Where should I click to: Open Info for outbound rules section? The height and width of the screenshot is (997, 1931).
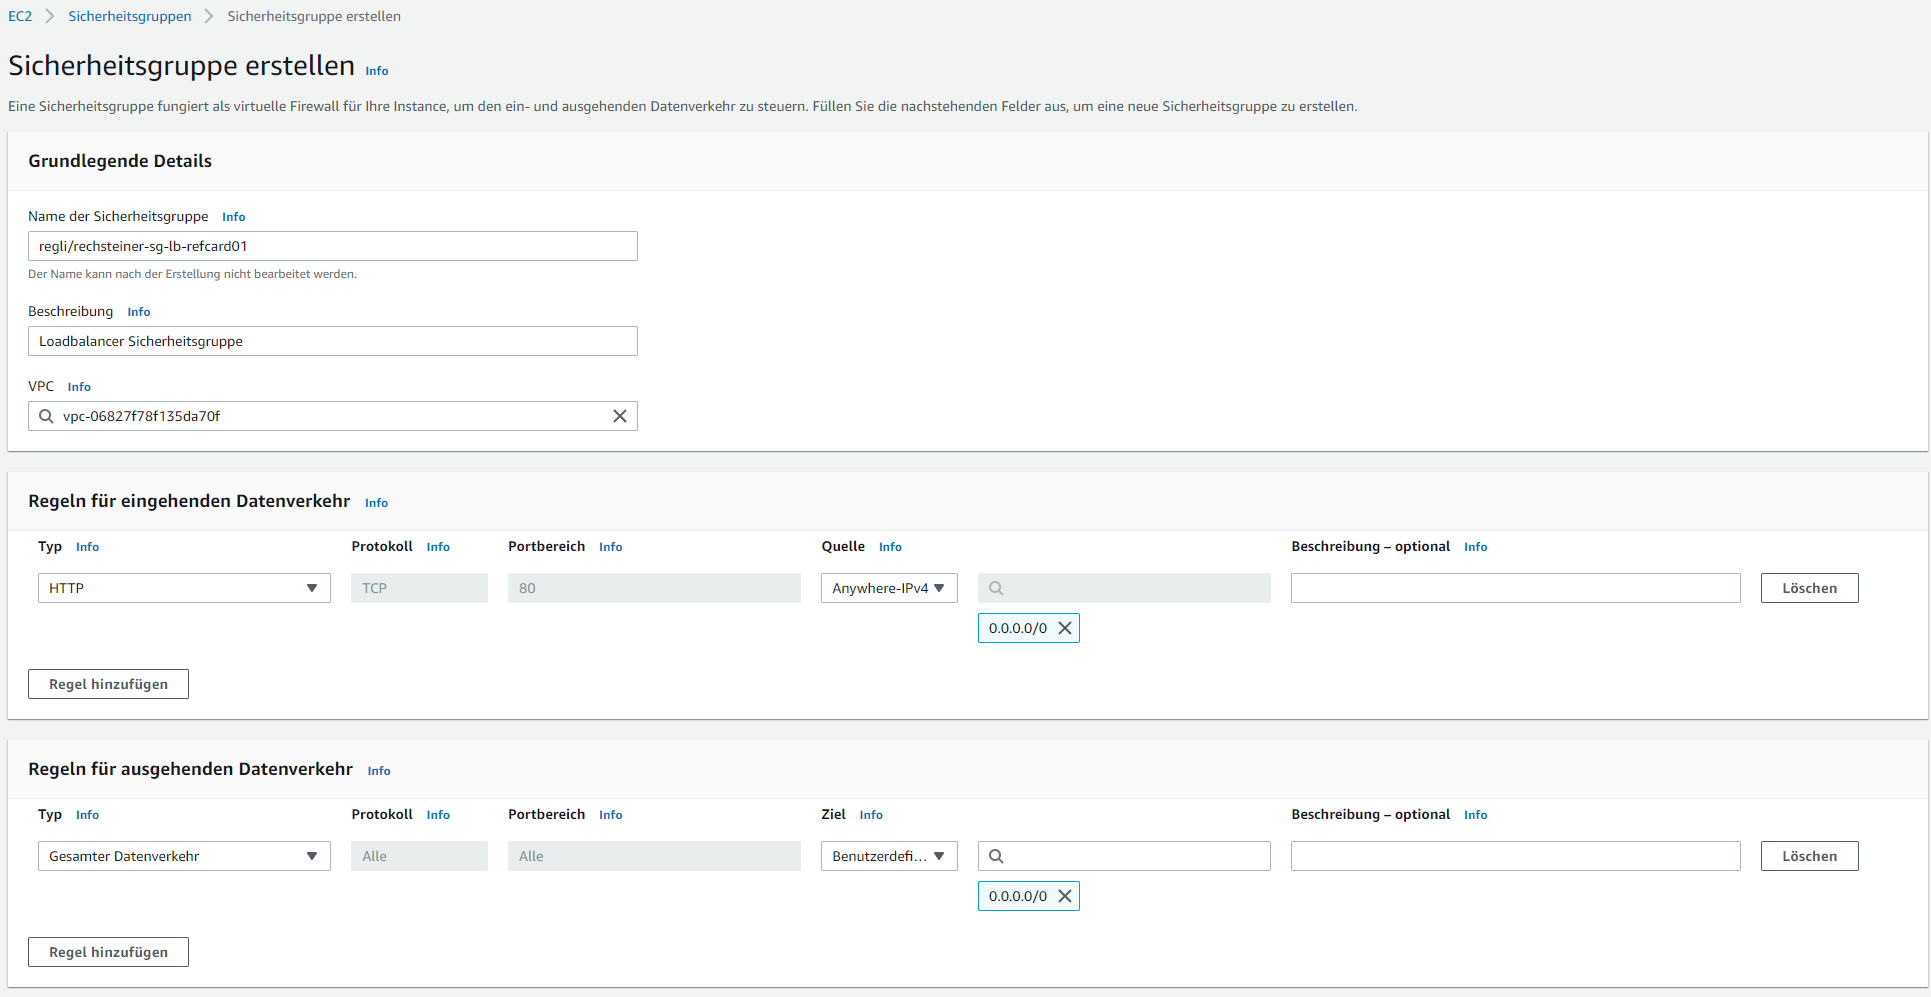point(378,771)
